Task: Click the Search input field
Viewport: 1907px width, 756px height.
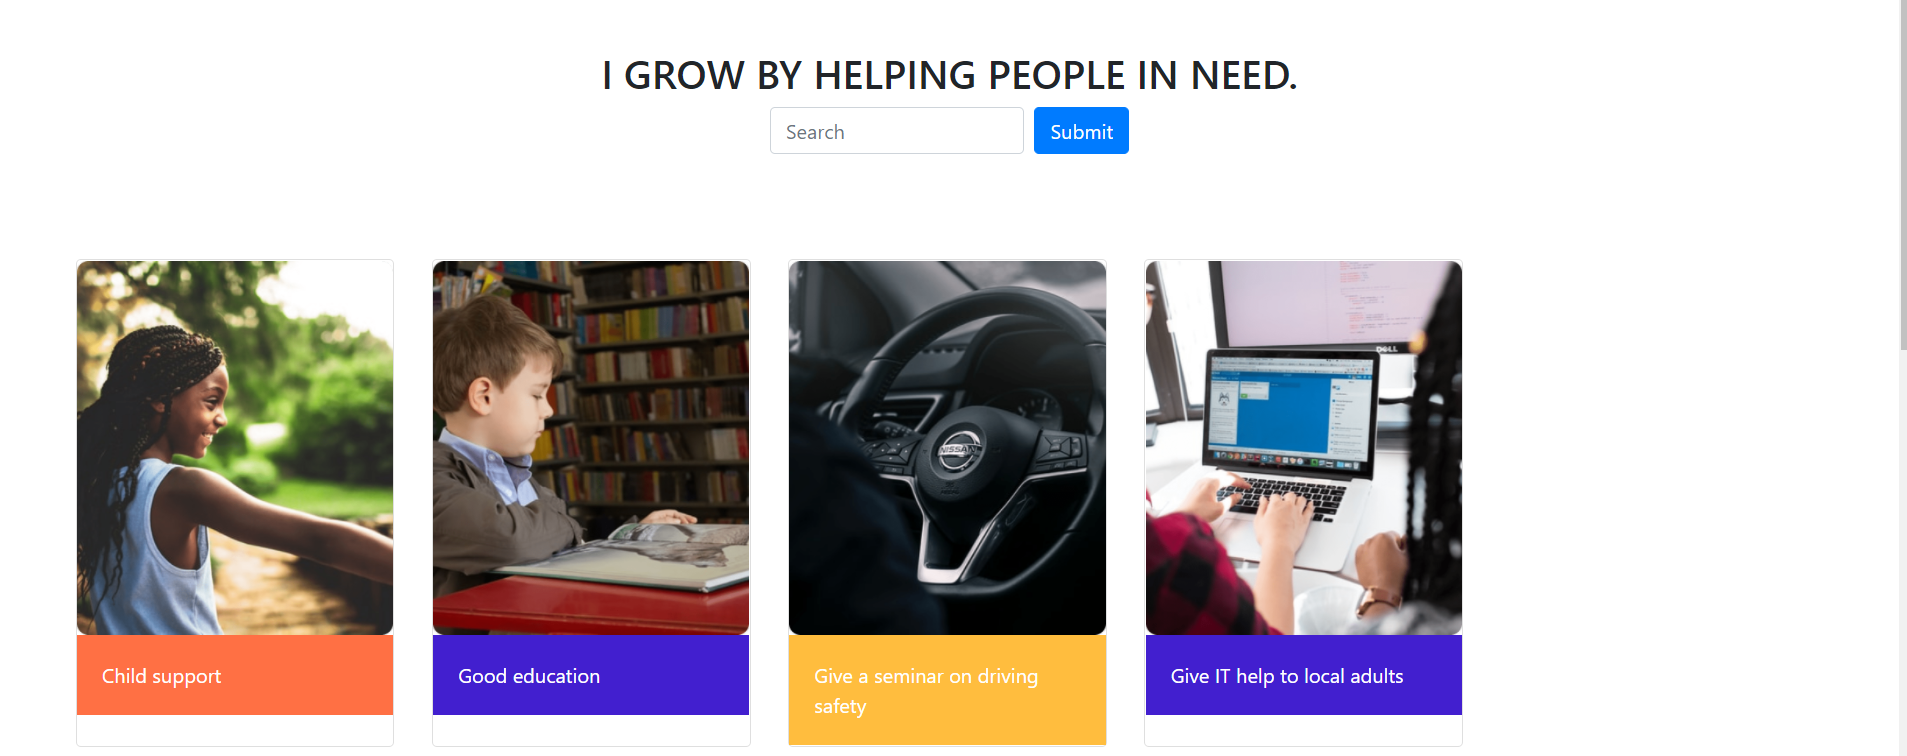Action: (x=896, y=131)
